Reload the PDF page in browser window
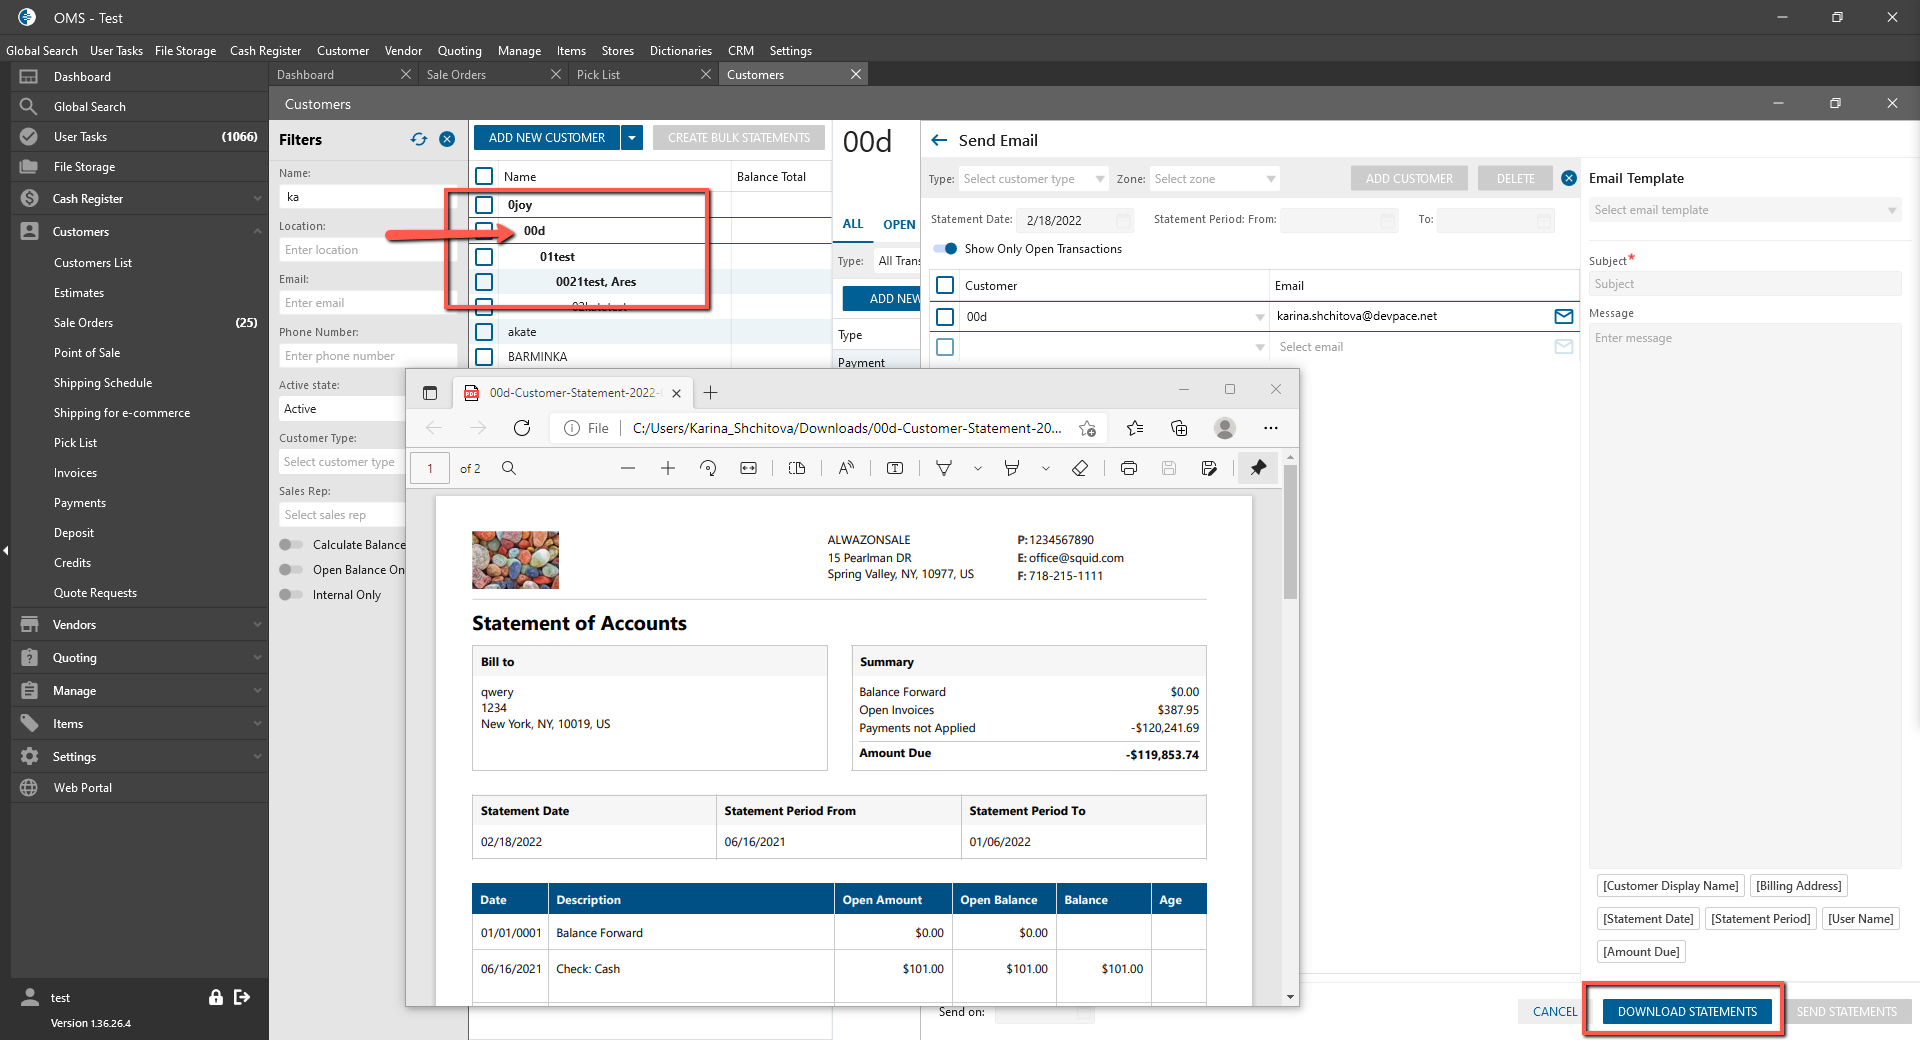The image size is (1920, 1040). [522, 428]
